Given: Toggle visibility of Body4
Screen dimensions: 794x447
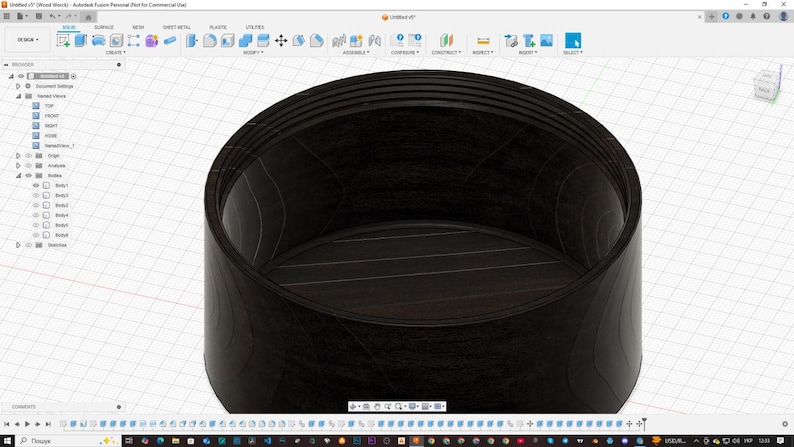Looking at the screenshot, I should click(x=36, y=215).
